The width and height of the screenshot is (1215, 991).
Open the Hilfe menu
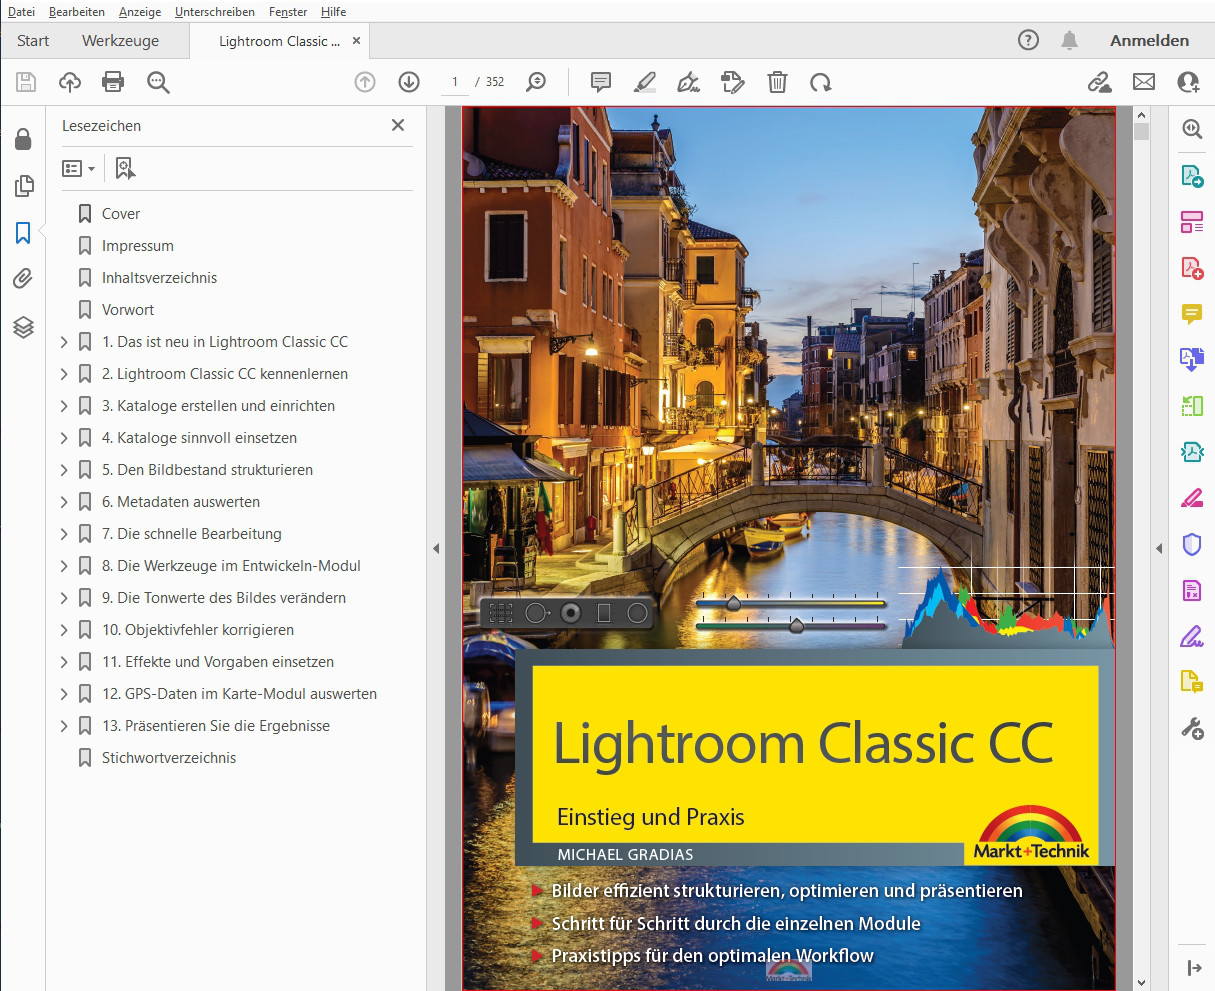coord(334,12)
